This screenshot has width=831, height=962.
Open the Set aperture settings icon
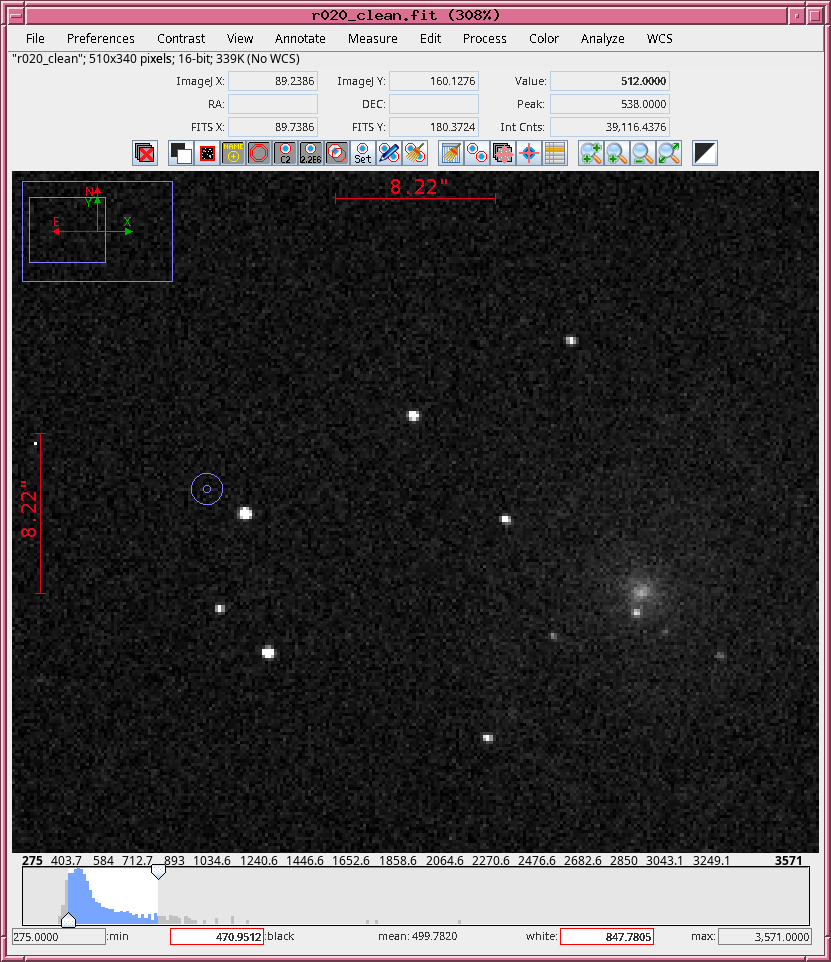tap(362, 153)
